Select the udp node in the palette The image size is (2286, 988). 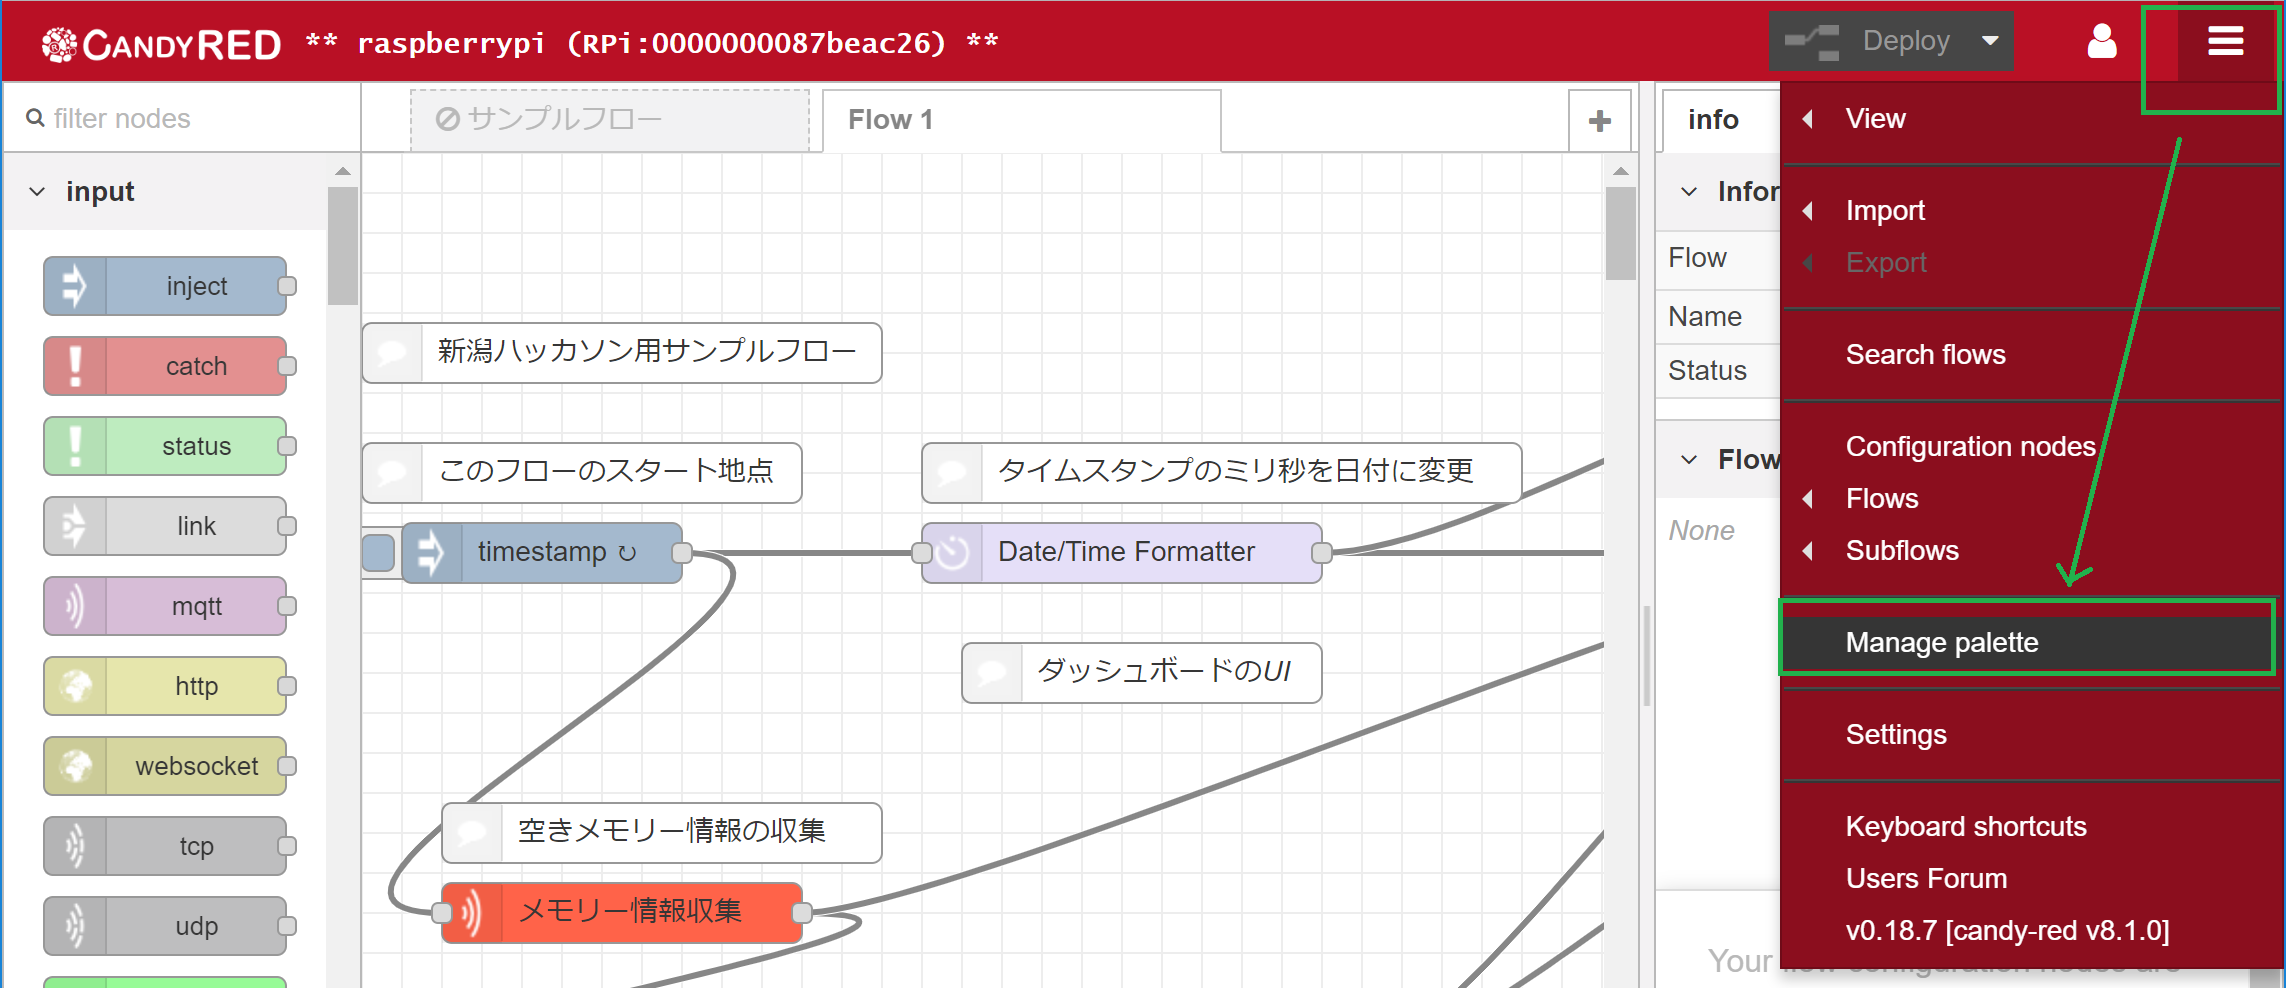(166, 926)
